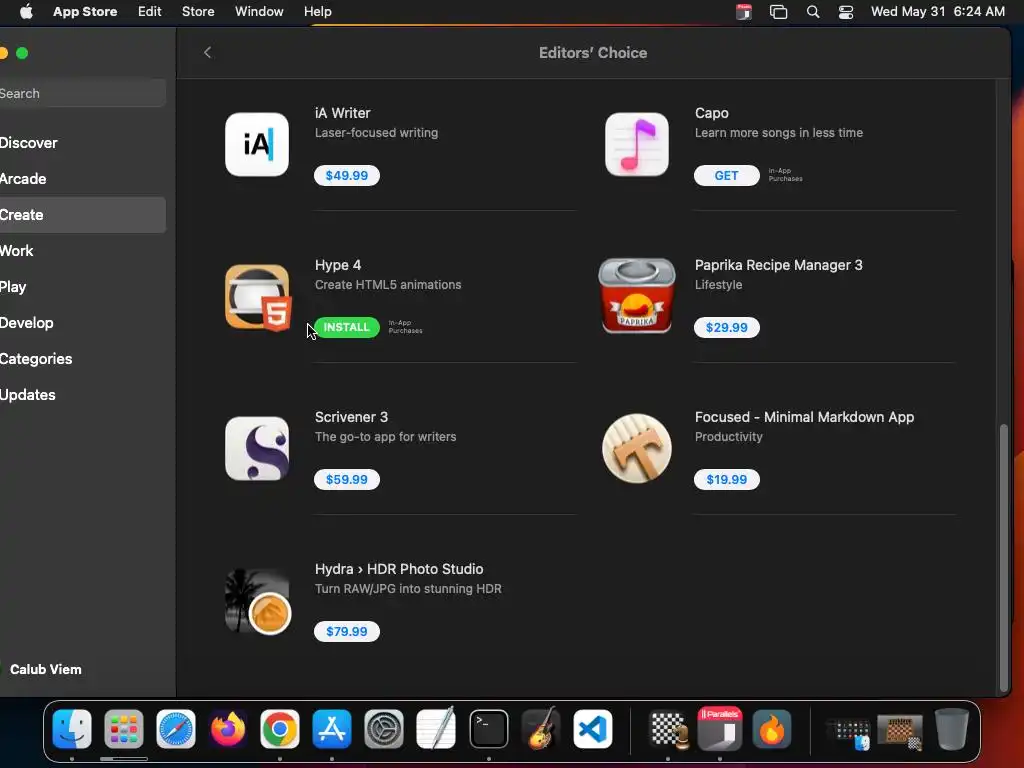Select Updates in the sidebar

click(82, 394)
